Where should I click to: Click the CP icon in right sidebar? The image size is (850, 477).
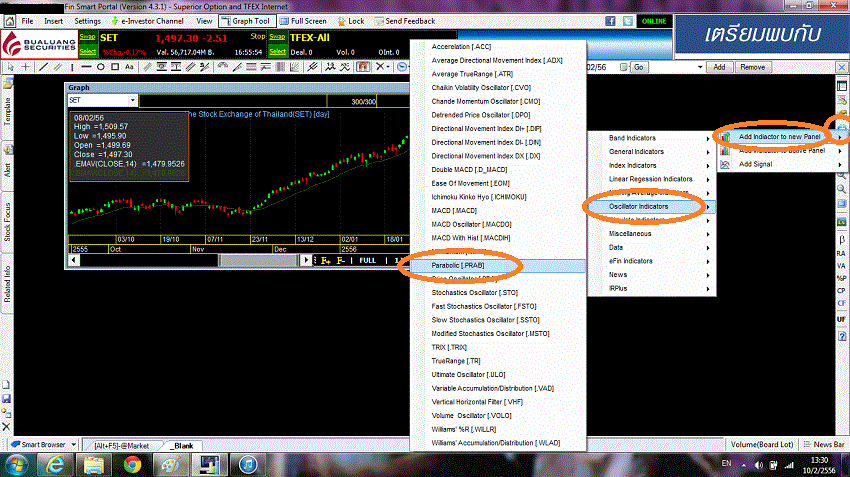(x=841, y=291)
